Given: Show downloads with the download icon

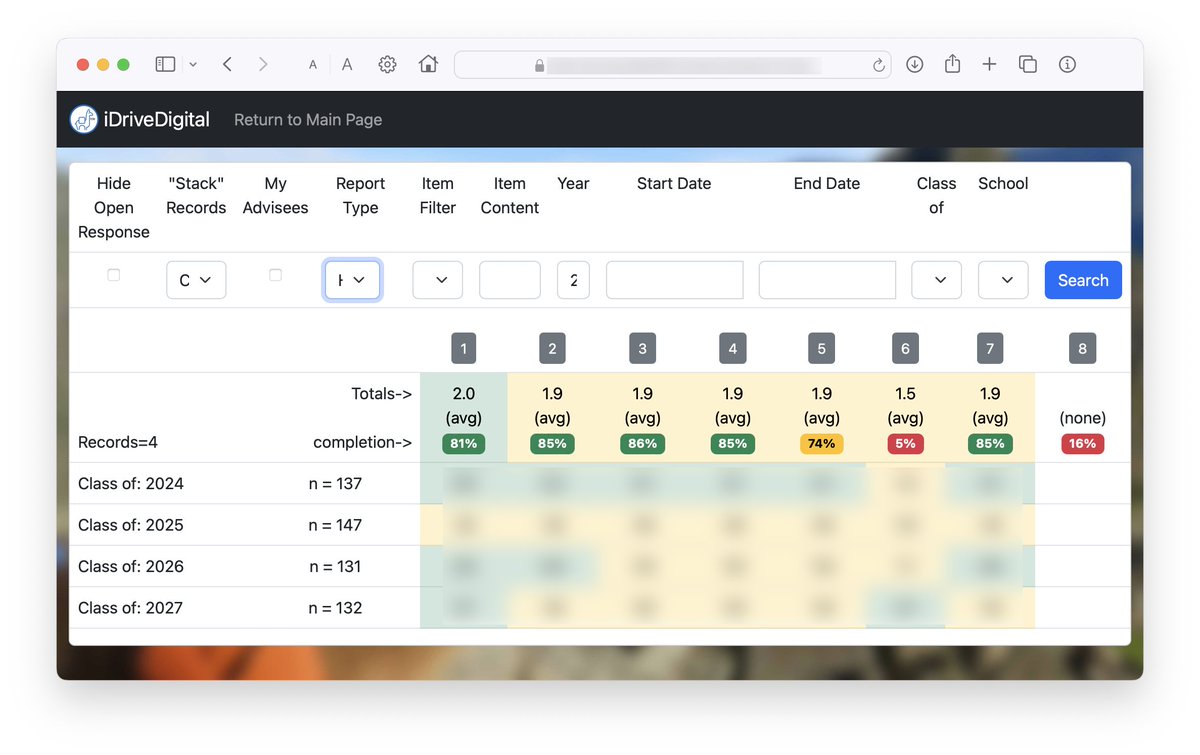Looking at the screenshot, I should pyautogui.click(x=914, y=64).
